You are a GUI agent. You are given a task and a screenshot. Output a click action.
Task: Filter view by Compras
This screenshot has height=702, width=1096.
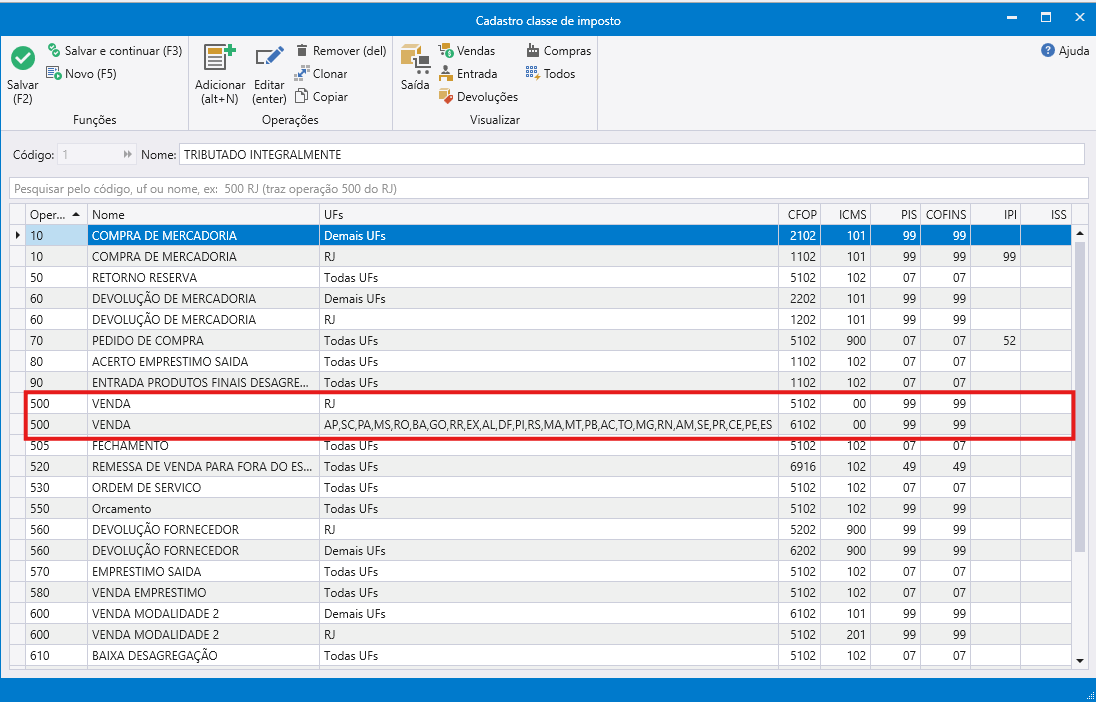pos(558,50)
